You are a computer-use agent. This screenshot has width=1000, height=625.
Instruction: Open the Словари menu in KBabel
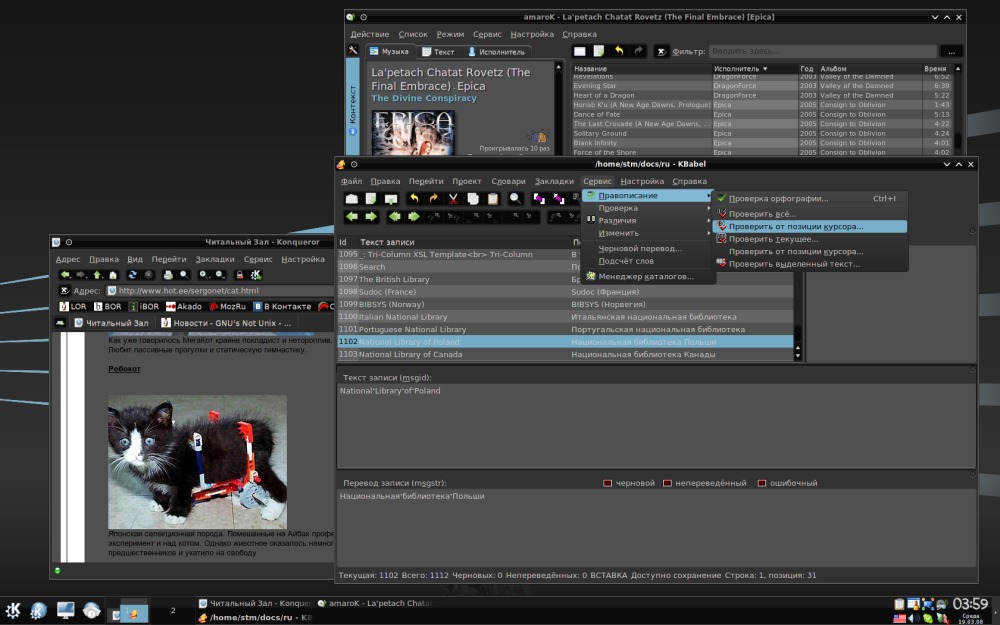pyautogui.click(x=508, y=181)
